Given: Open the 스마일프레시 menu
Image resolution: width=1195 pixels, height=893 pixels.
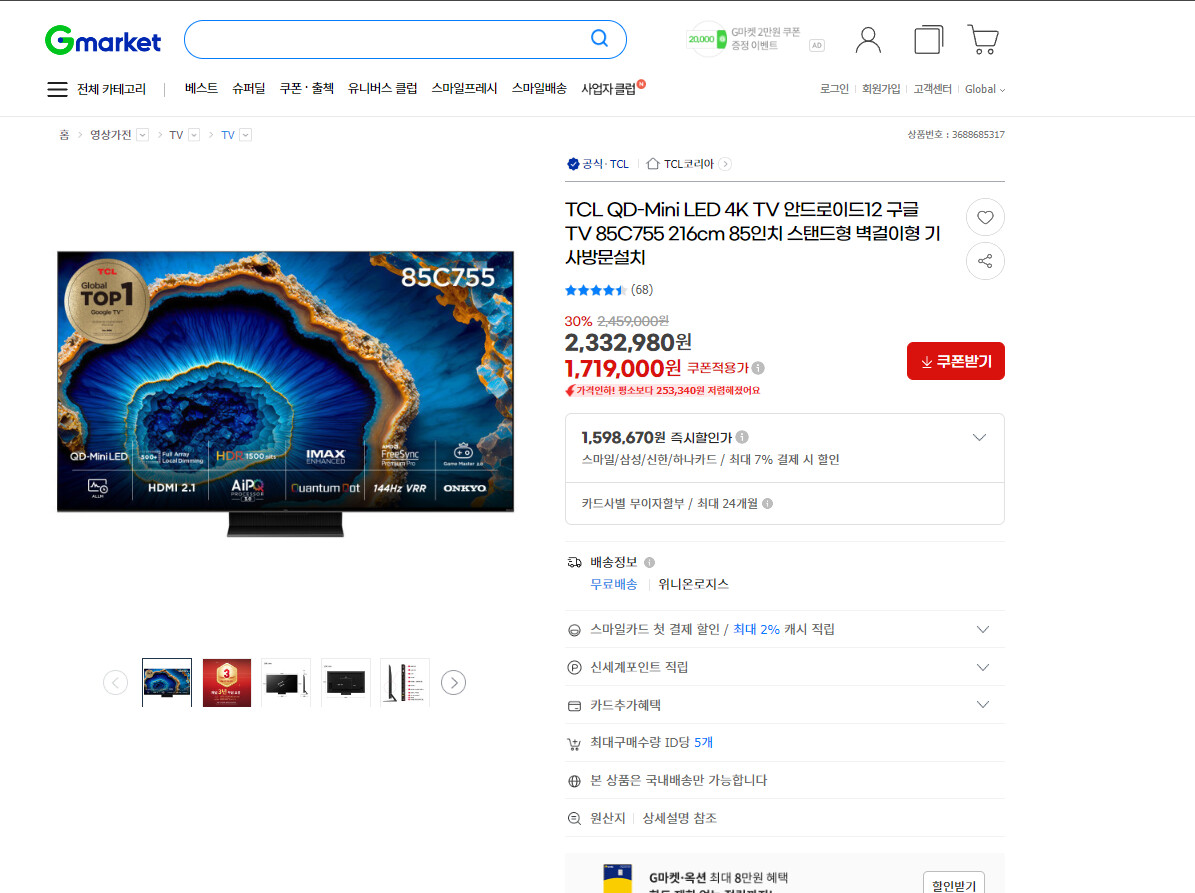Looking at the screenshot, I should coord(464,88).
